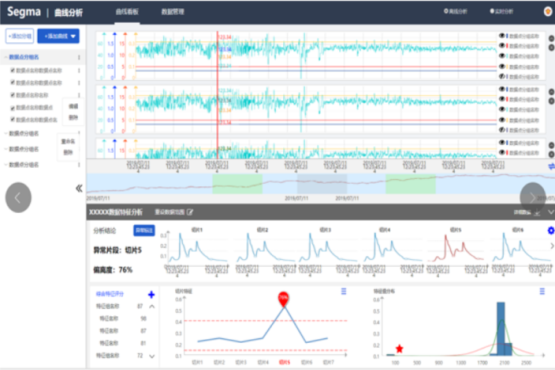555x370 pixels.
Task: Uncheck the third data point checkbox in sidebar
Action: tap(12, 95)
